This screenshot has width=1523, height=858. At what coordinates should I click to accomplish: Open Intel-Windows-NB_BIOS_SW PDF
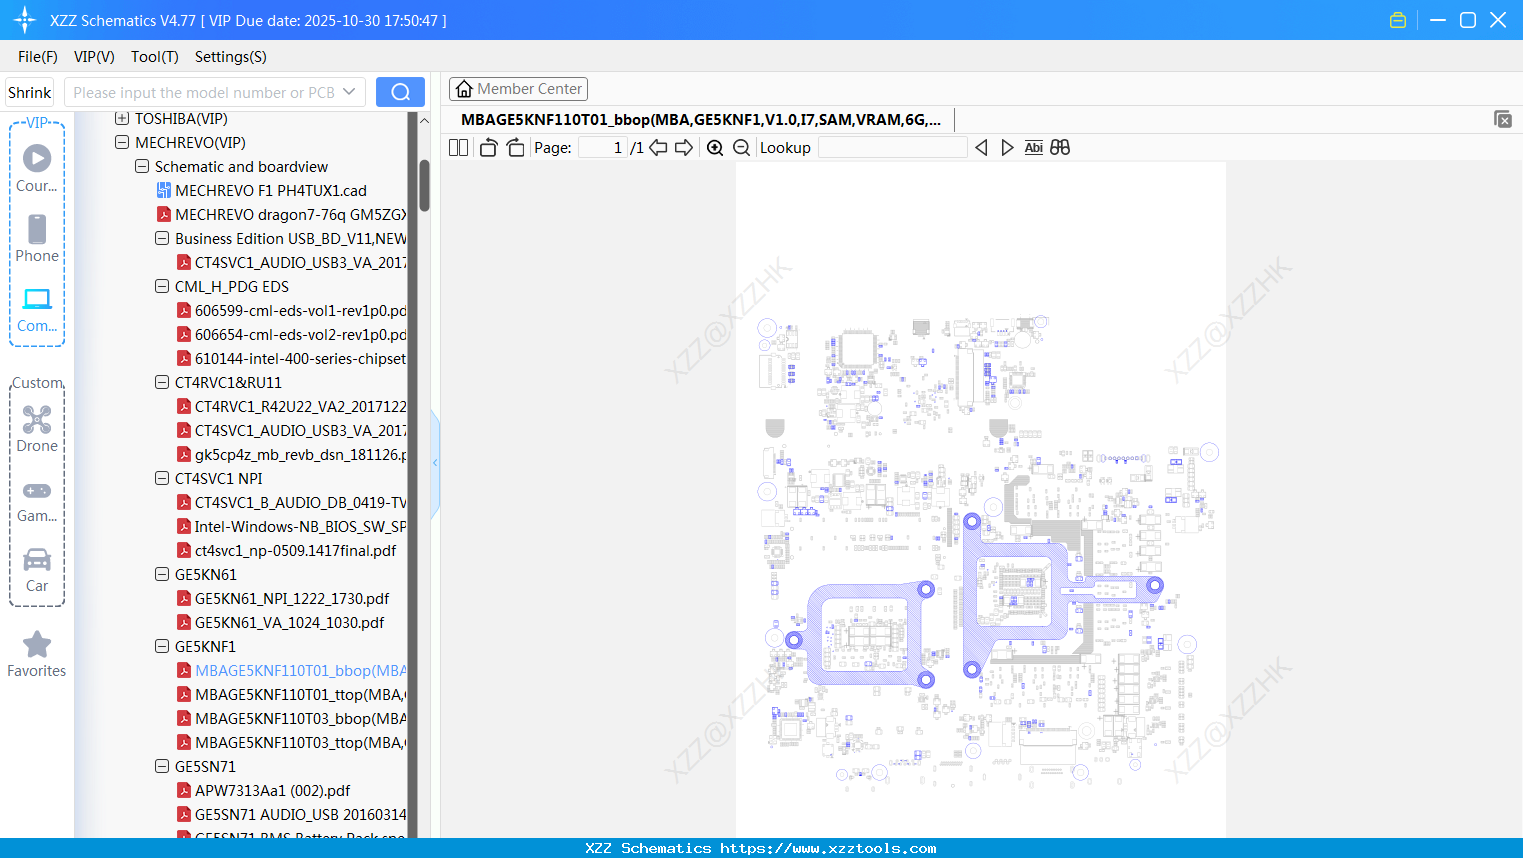click(x=291, y=527)
